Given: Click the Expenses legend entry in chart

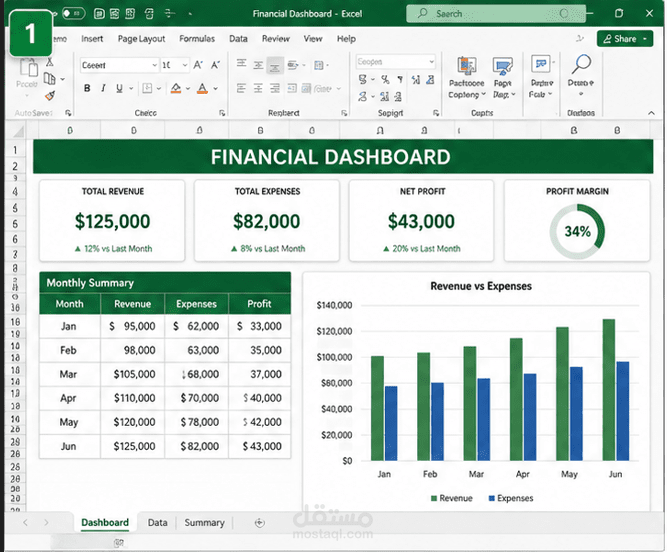Looking at the screenshot, I should (x=510, y=498).
